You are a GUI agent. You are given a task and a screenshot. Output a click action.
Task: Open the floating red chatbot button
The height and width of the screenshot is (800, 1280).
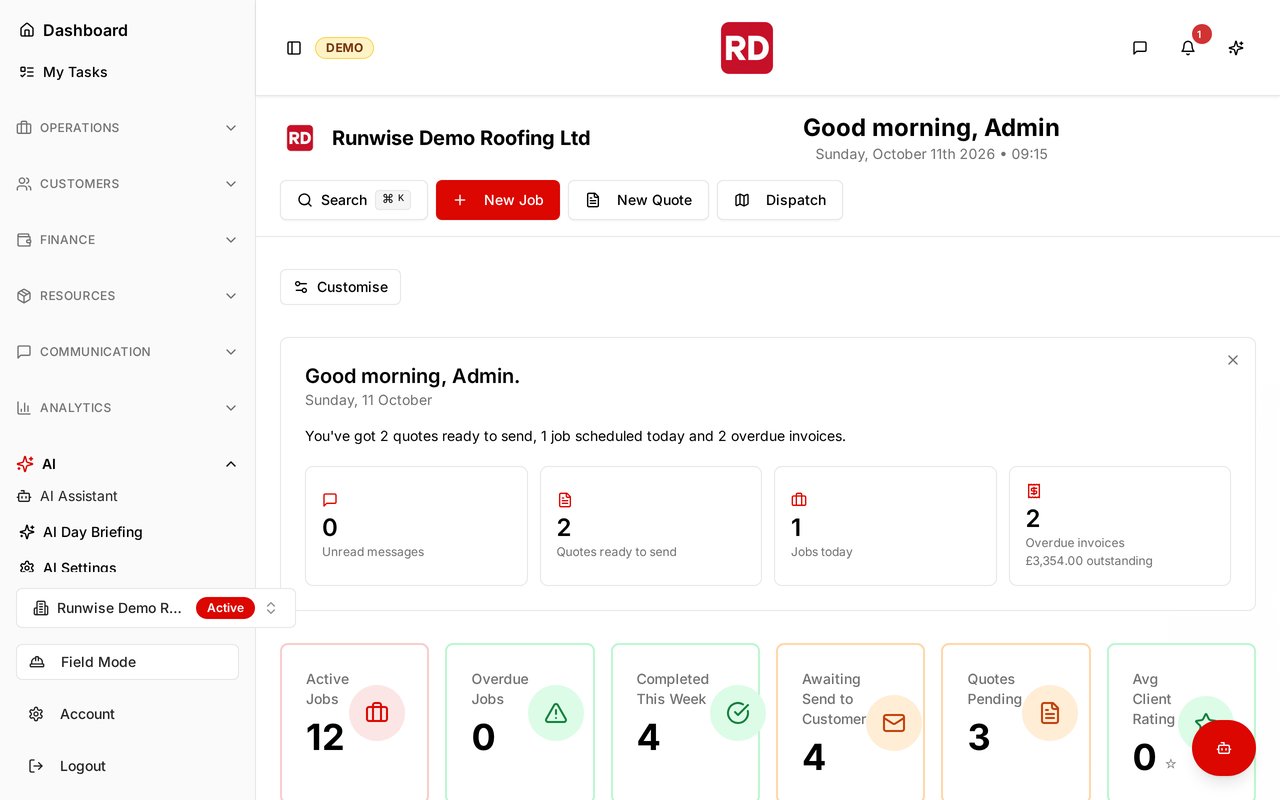click(1224, 748)
